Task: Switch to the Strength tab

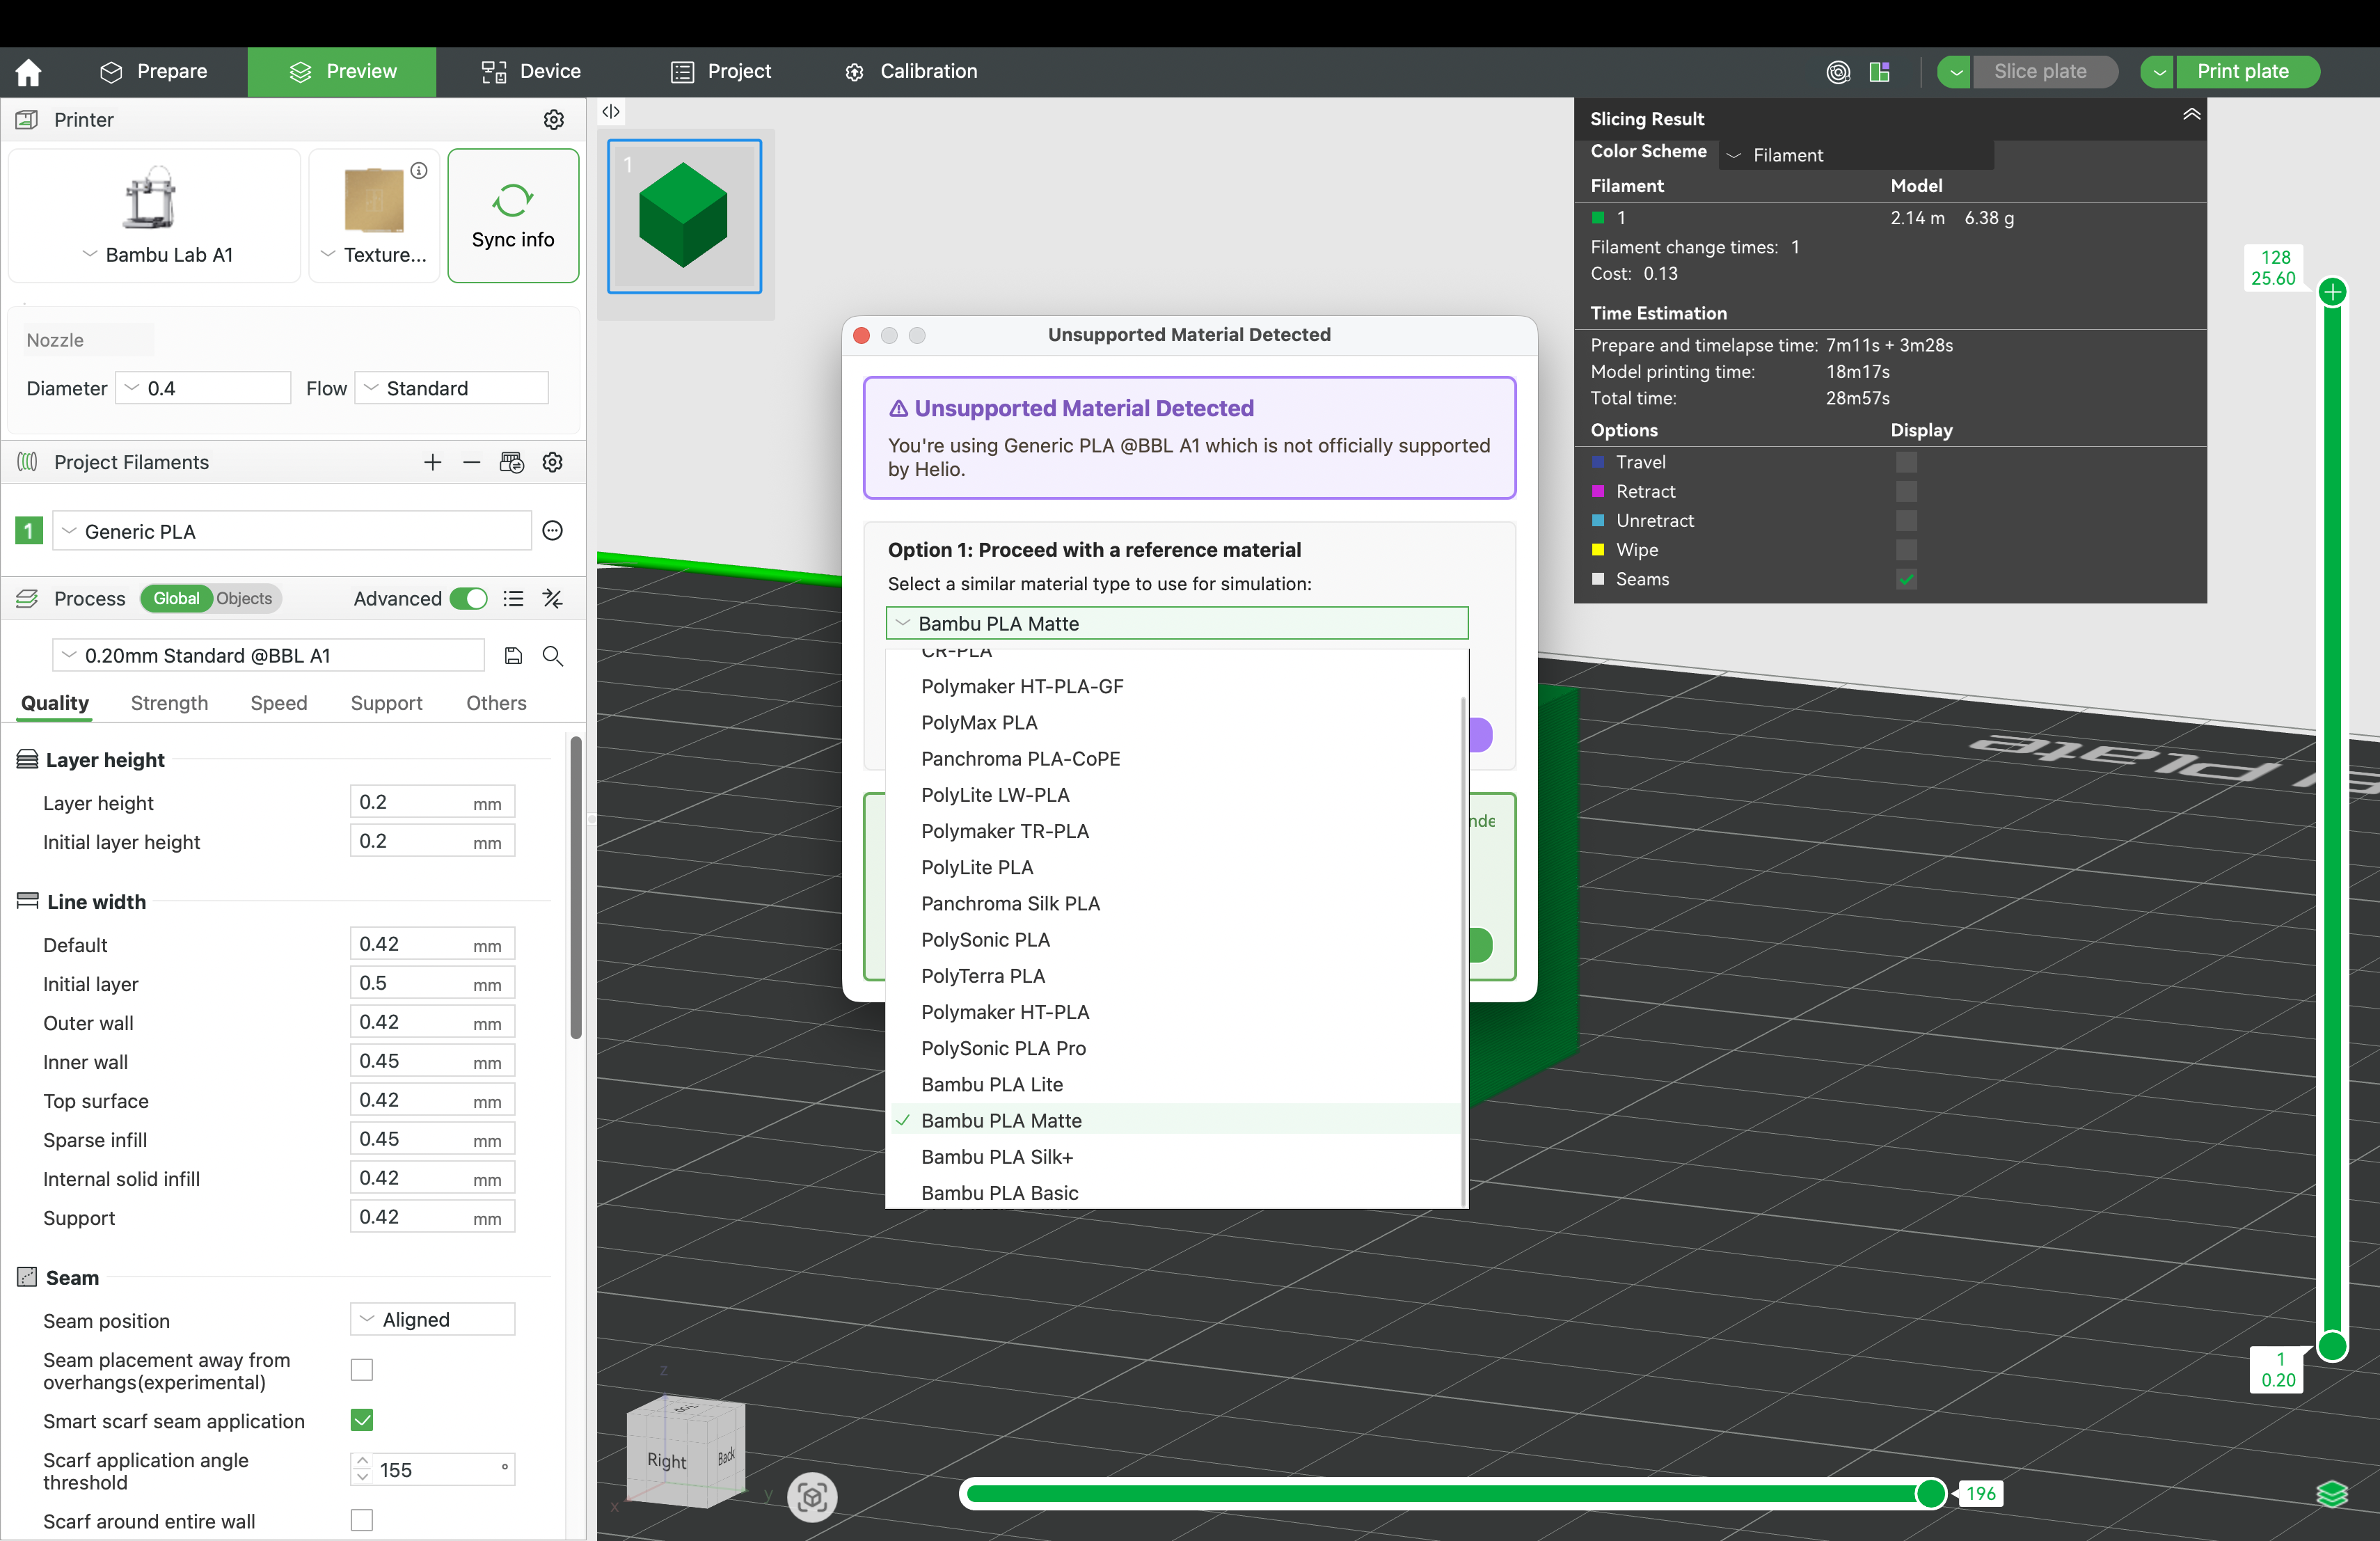Action: coord(169,703)
